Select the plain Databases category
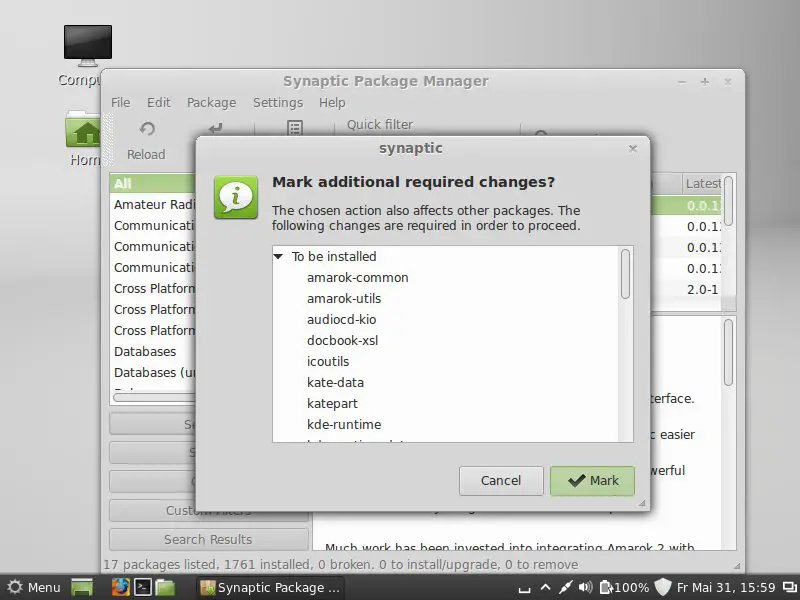This screenshot has height=600, width=800. [153, 352]
